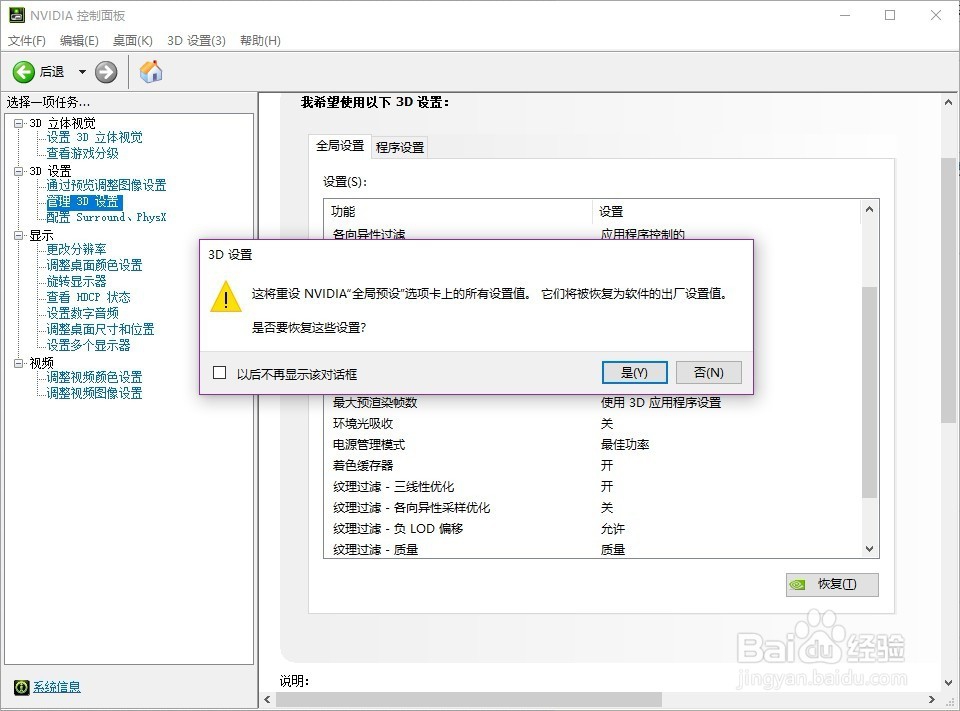Open the Back history dropdown arrow

[82, 72]
